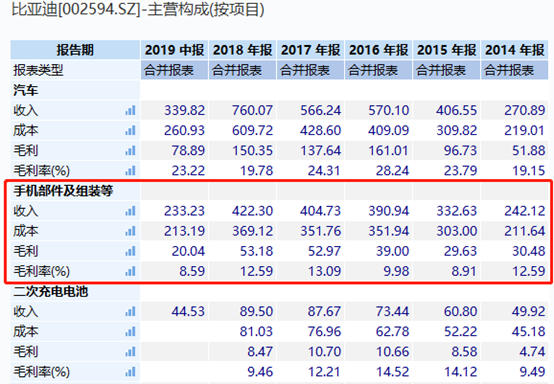
Task: Click phone parts revenue value 233.23
Action: 184,211
